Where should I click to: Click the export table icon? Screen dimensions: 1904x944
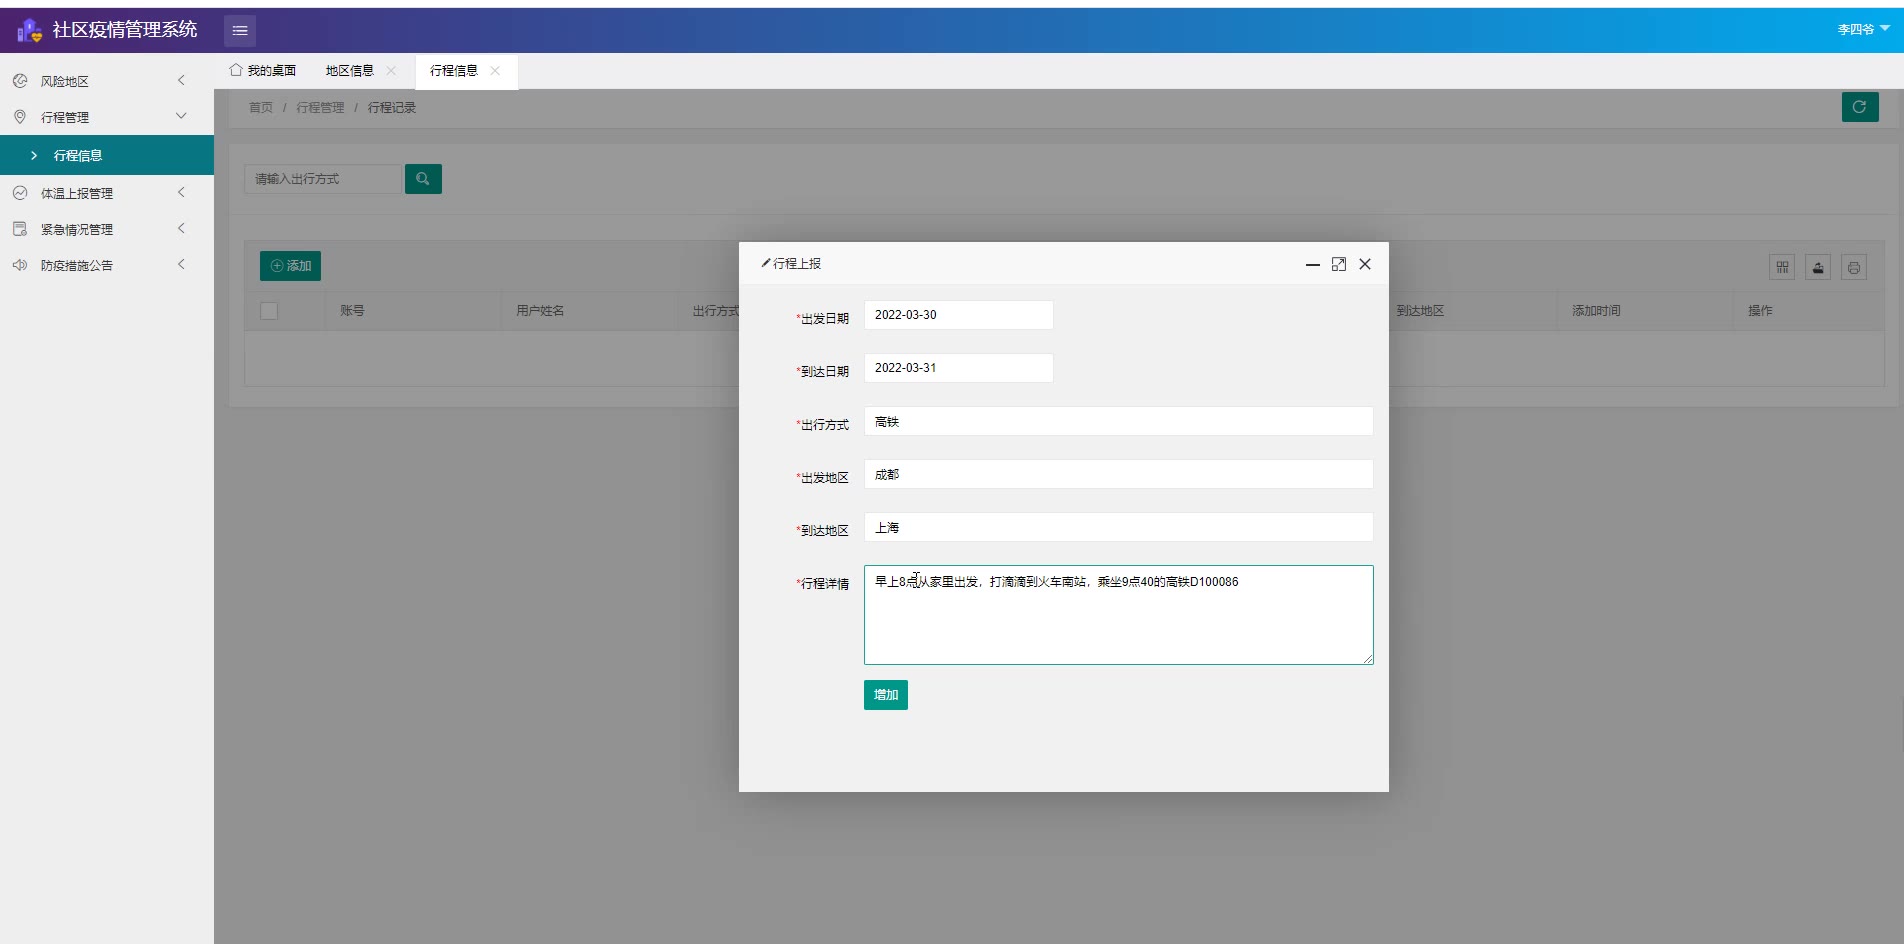point(1818,267)
